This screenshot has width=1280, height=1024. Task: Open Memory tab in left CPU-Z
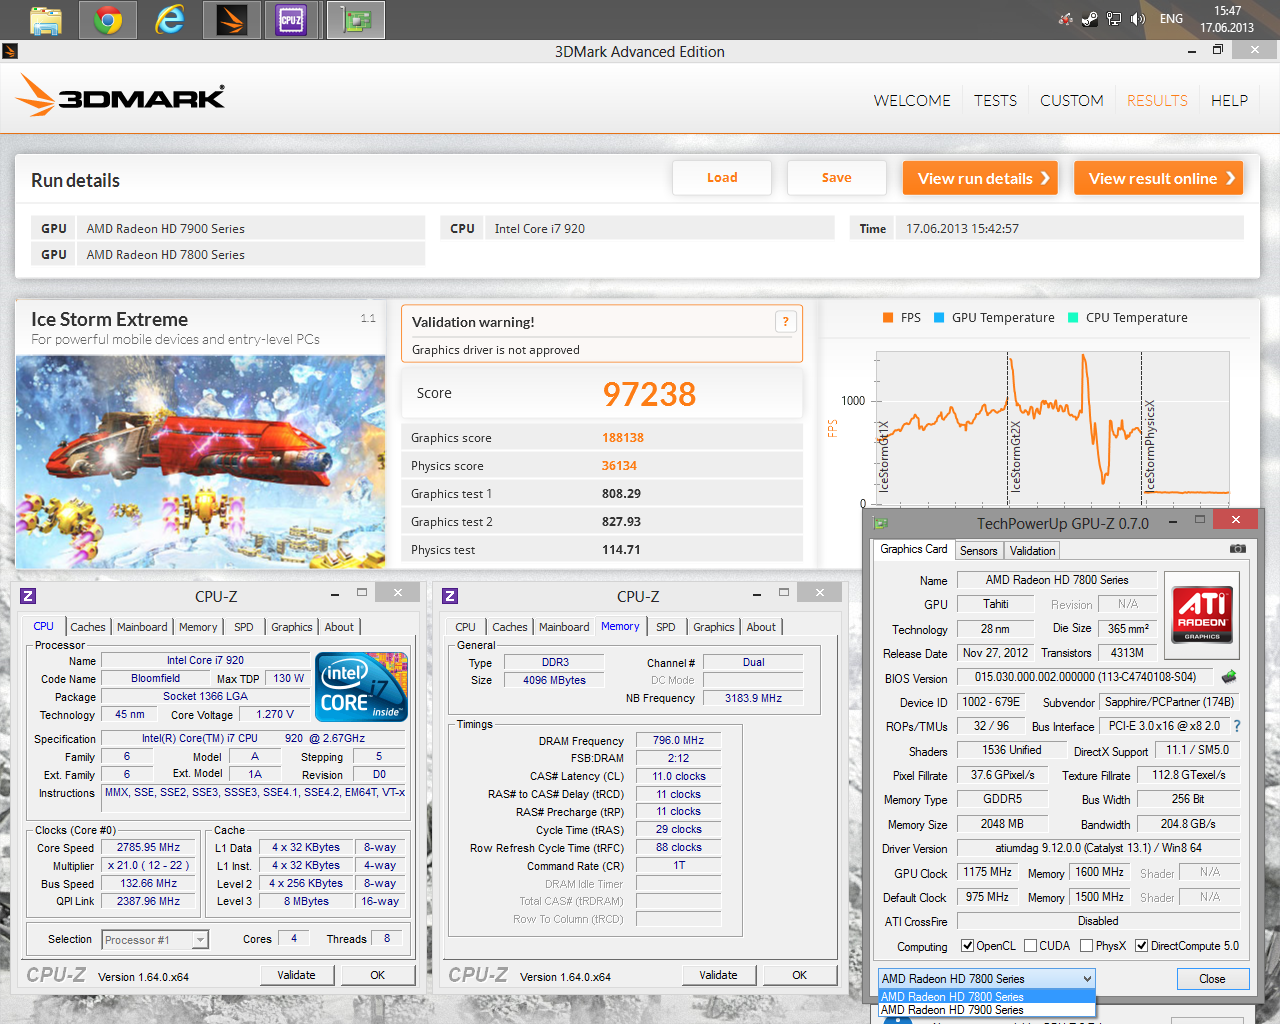tap(198, 627)
